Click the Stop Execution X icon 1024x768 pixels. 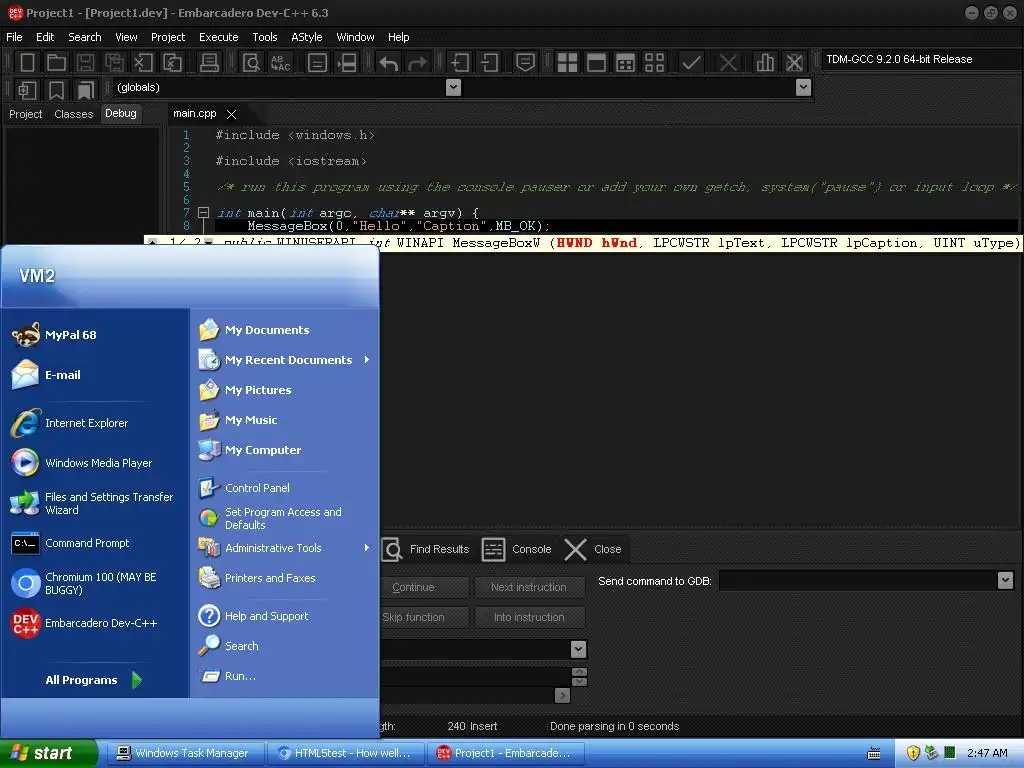728,63
